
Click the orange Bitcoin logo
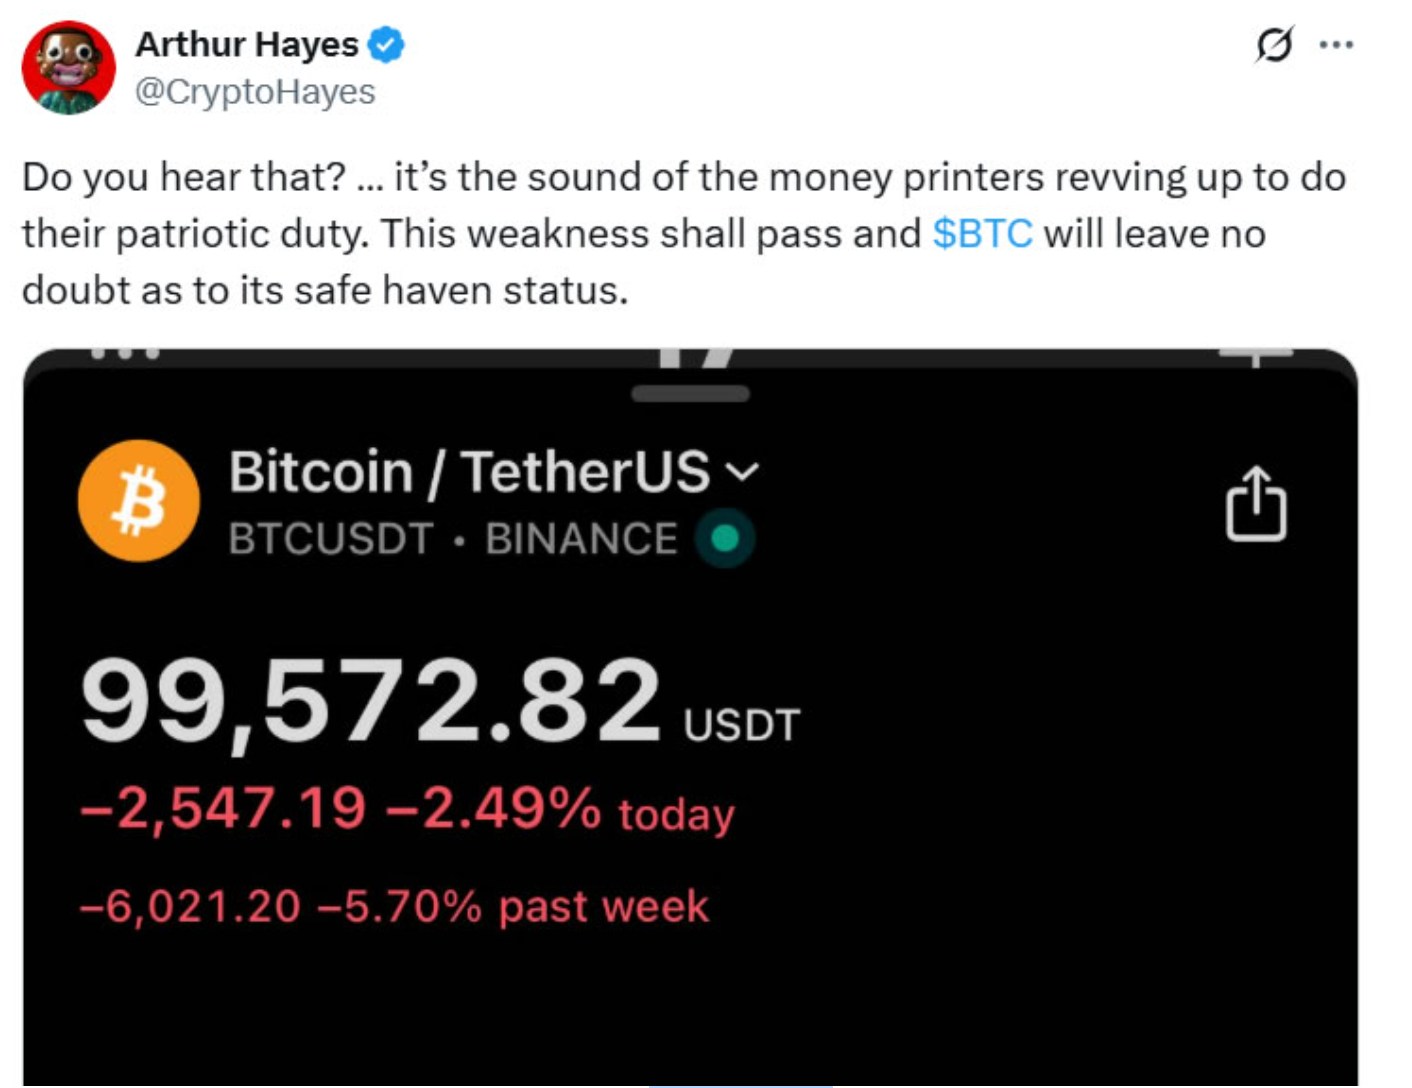138,501
